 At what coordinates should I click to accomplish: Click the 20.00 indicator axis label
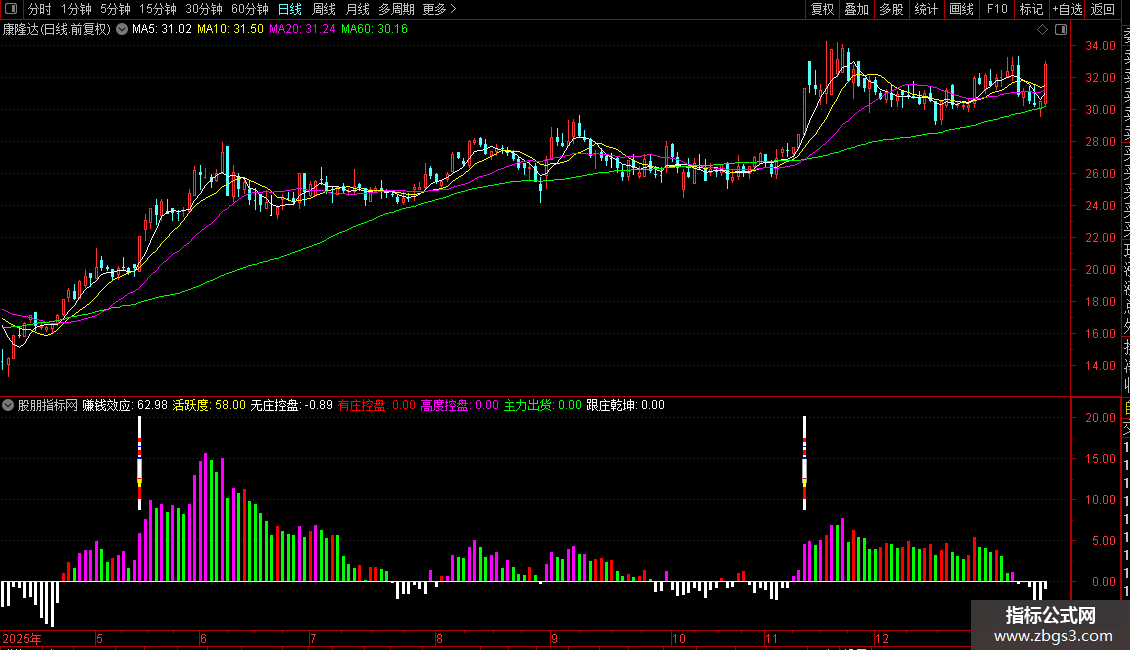pos(1100,417)
